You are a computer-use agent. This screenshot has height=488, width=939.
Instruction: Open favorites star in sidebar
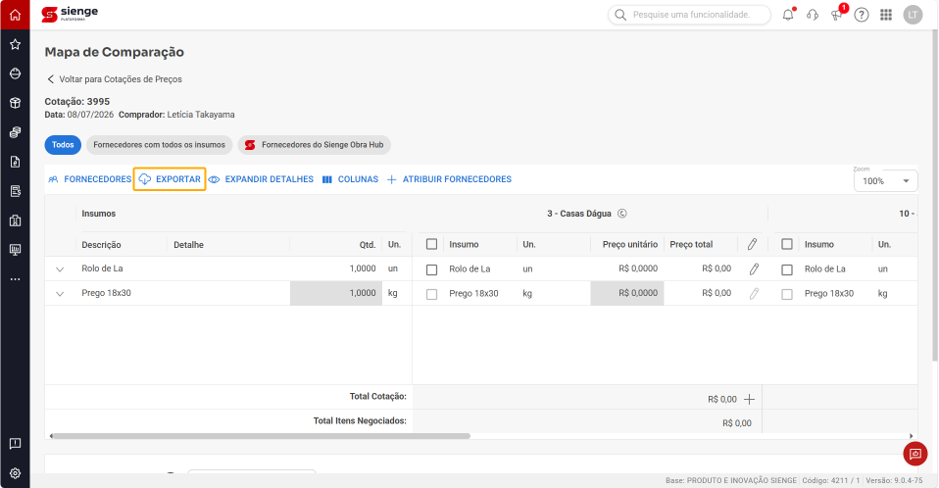pos(15,44)
